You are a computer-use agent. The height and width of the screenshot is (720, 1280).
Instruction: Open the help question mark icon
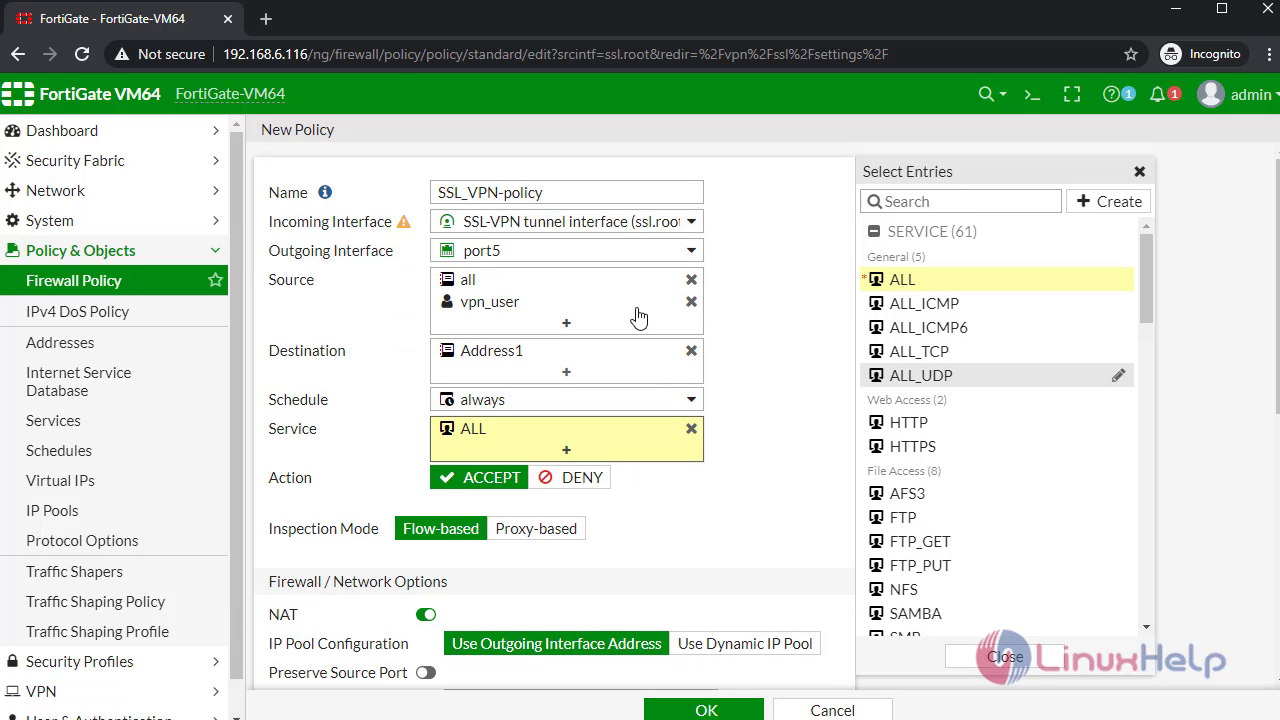[1111, 94]
